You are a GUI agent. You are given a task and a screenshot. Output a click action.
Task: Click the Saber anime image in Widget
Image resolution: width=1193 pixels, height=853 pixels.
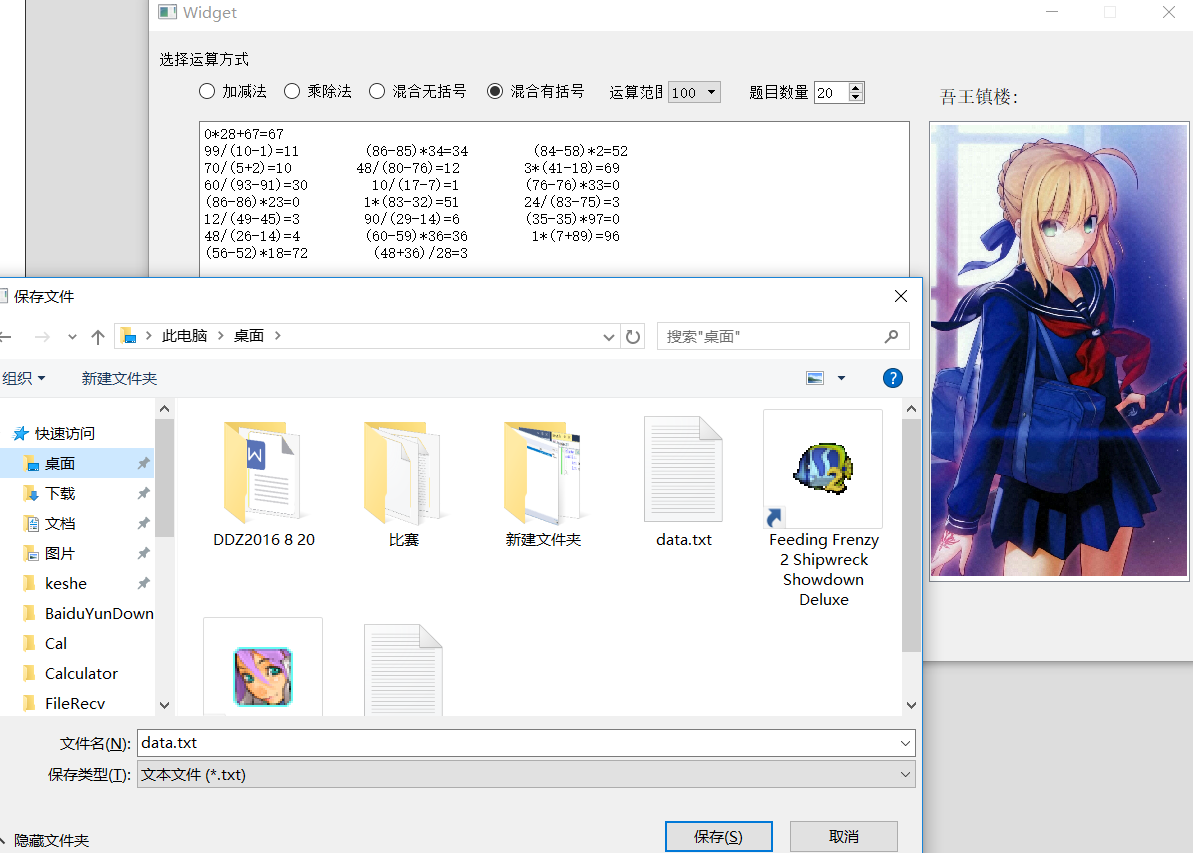[1059, 351]
